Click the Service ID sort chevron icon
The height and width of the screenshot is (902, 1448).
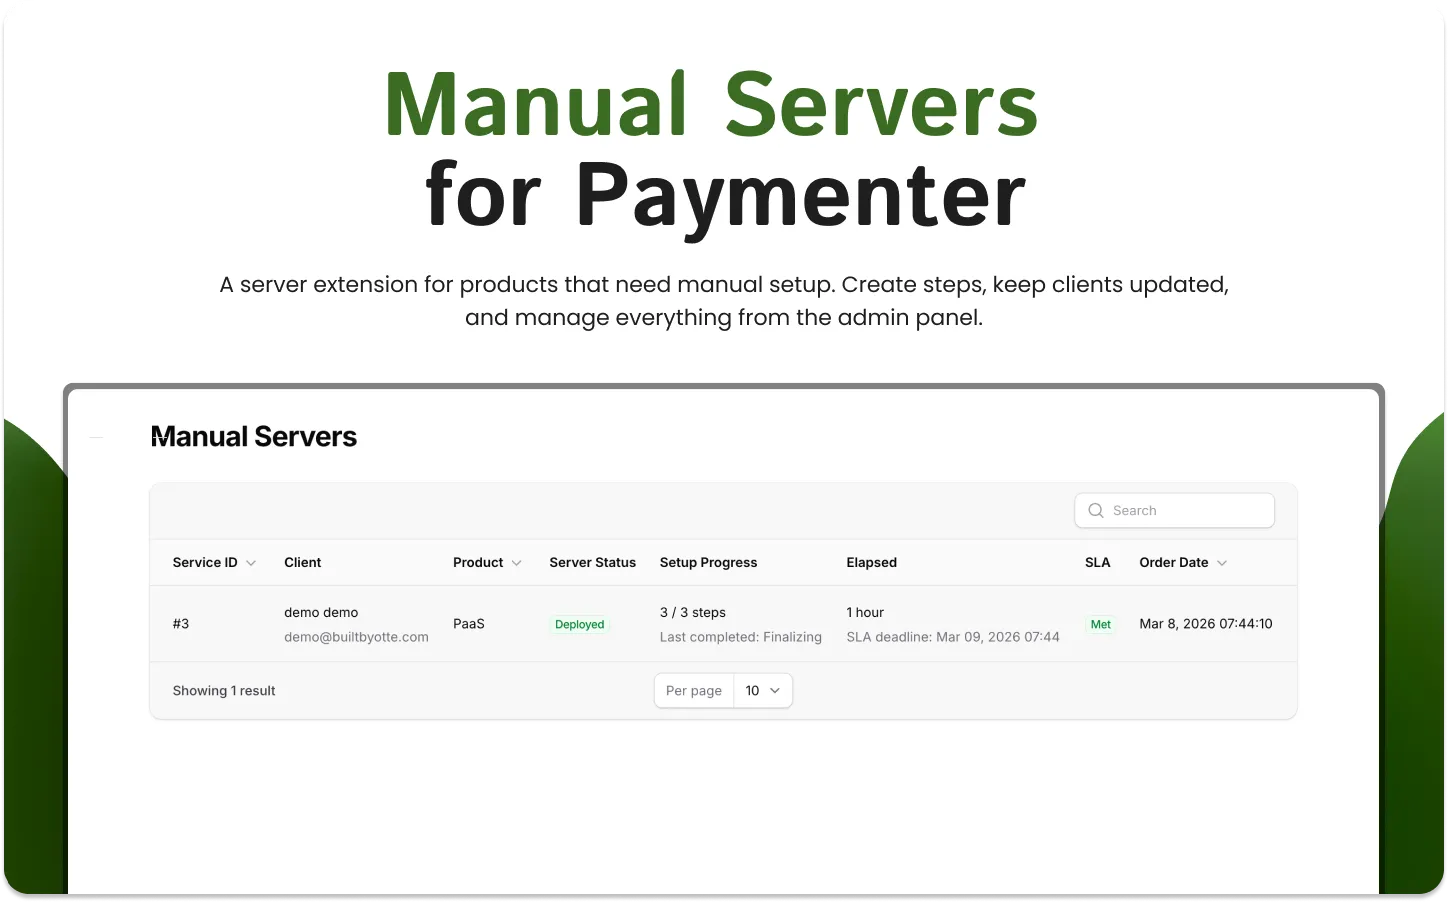[x=250, y=563]
